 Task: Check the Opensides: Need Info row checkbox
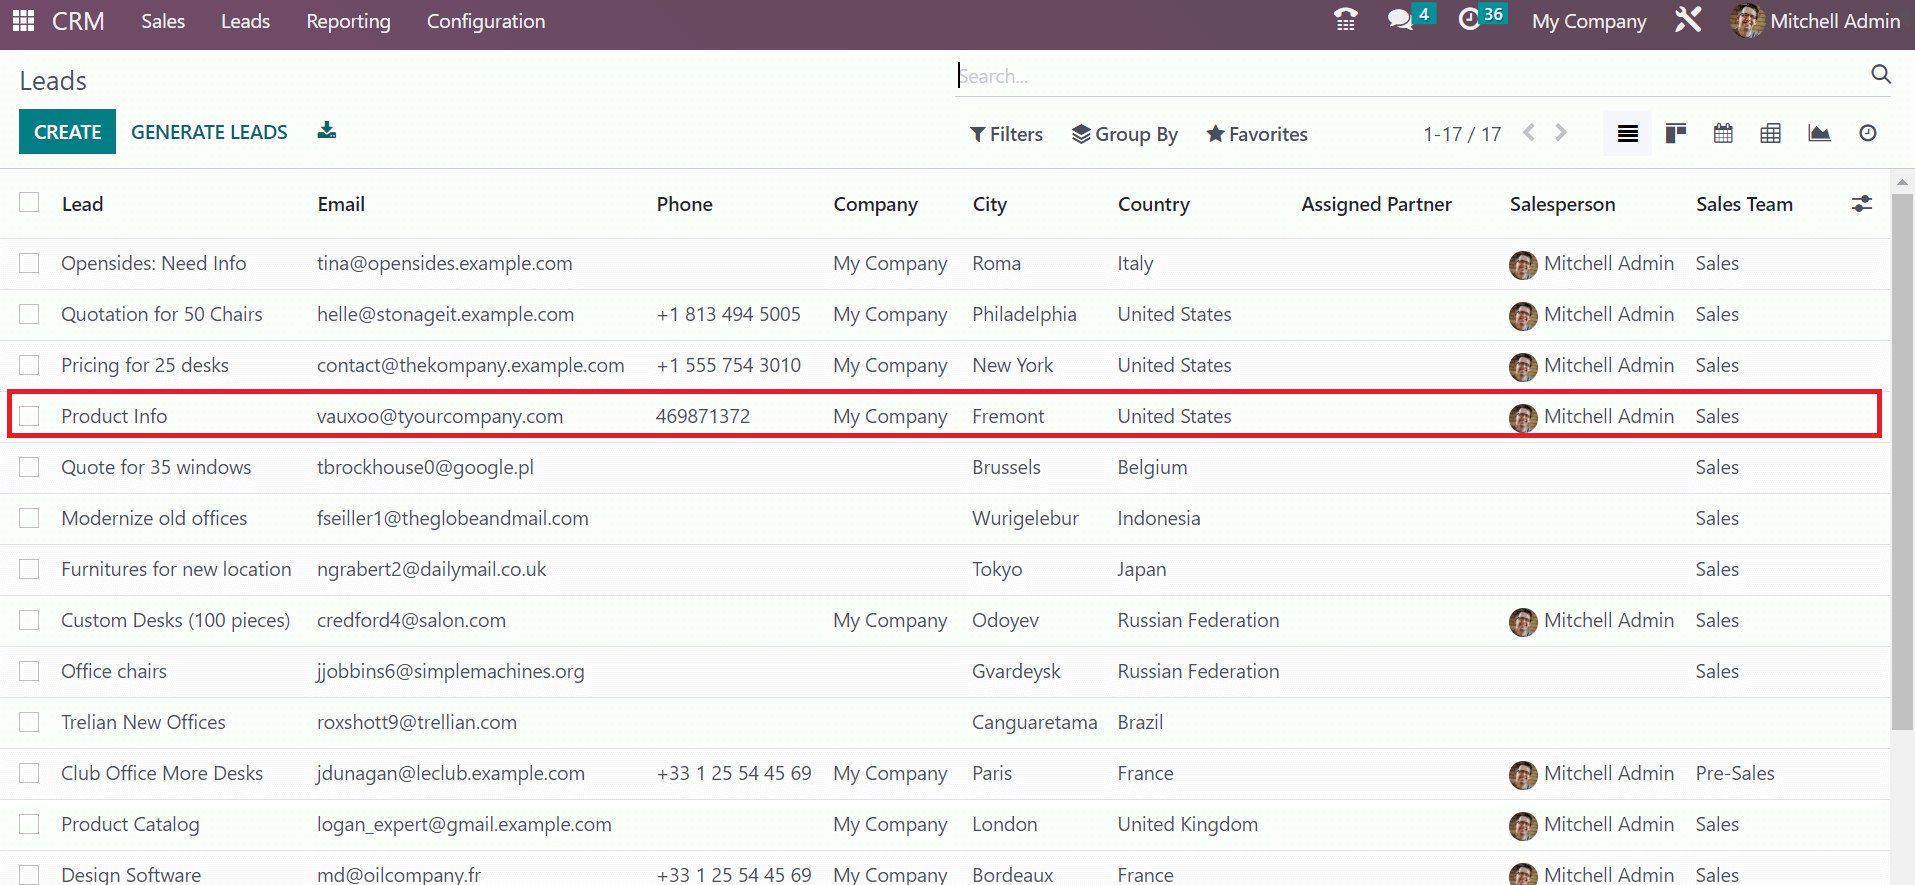tap(29, 263)
